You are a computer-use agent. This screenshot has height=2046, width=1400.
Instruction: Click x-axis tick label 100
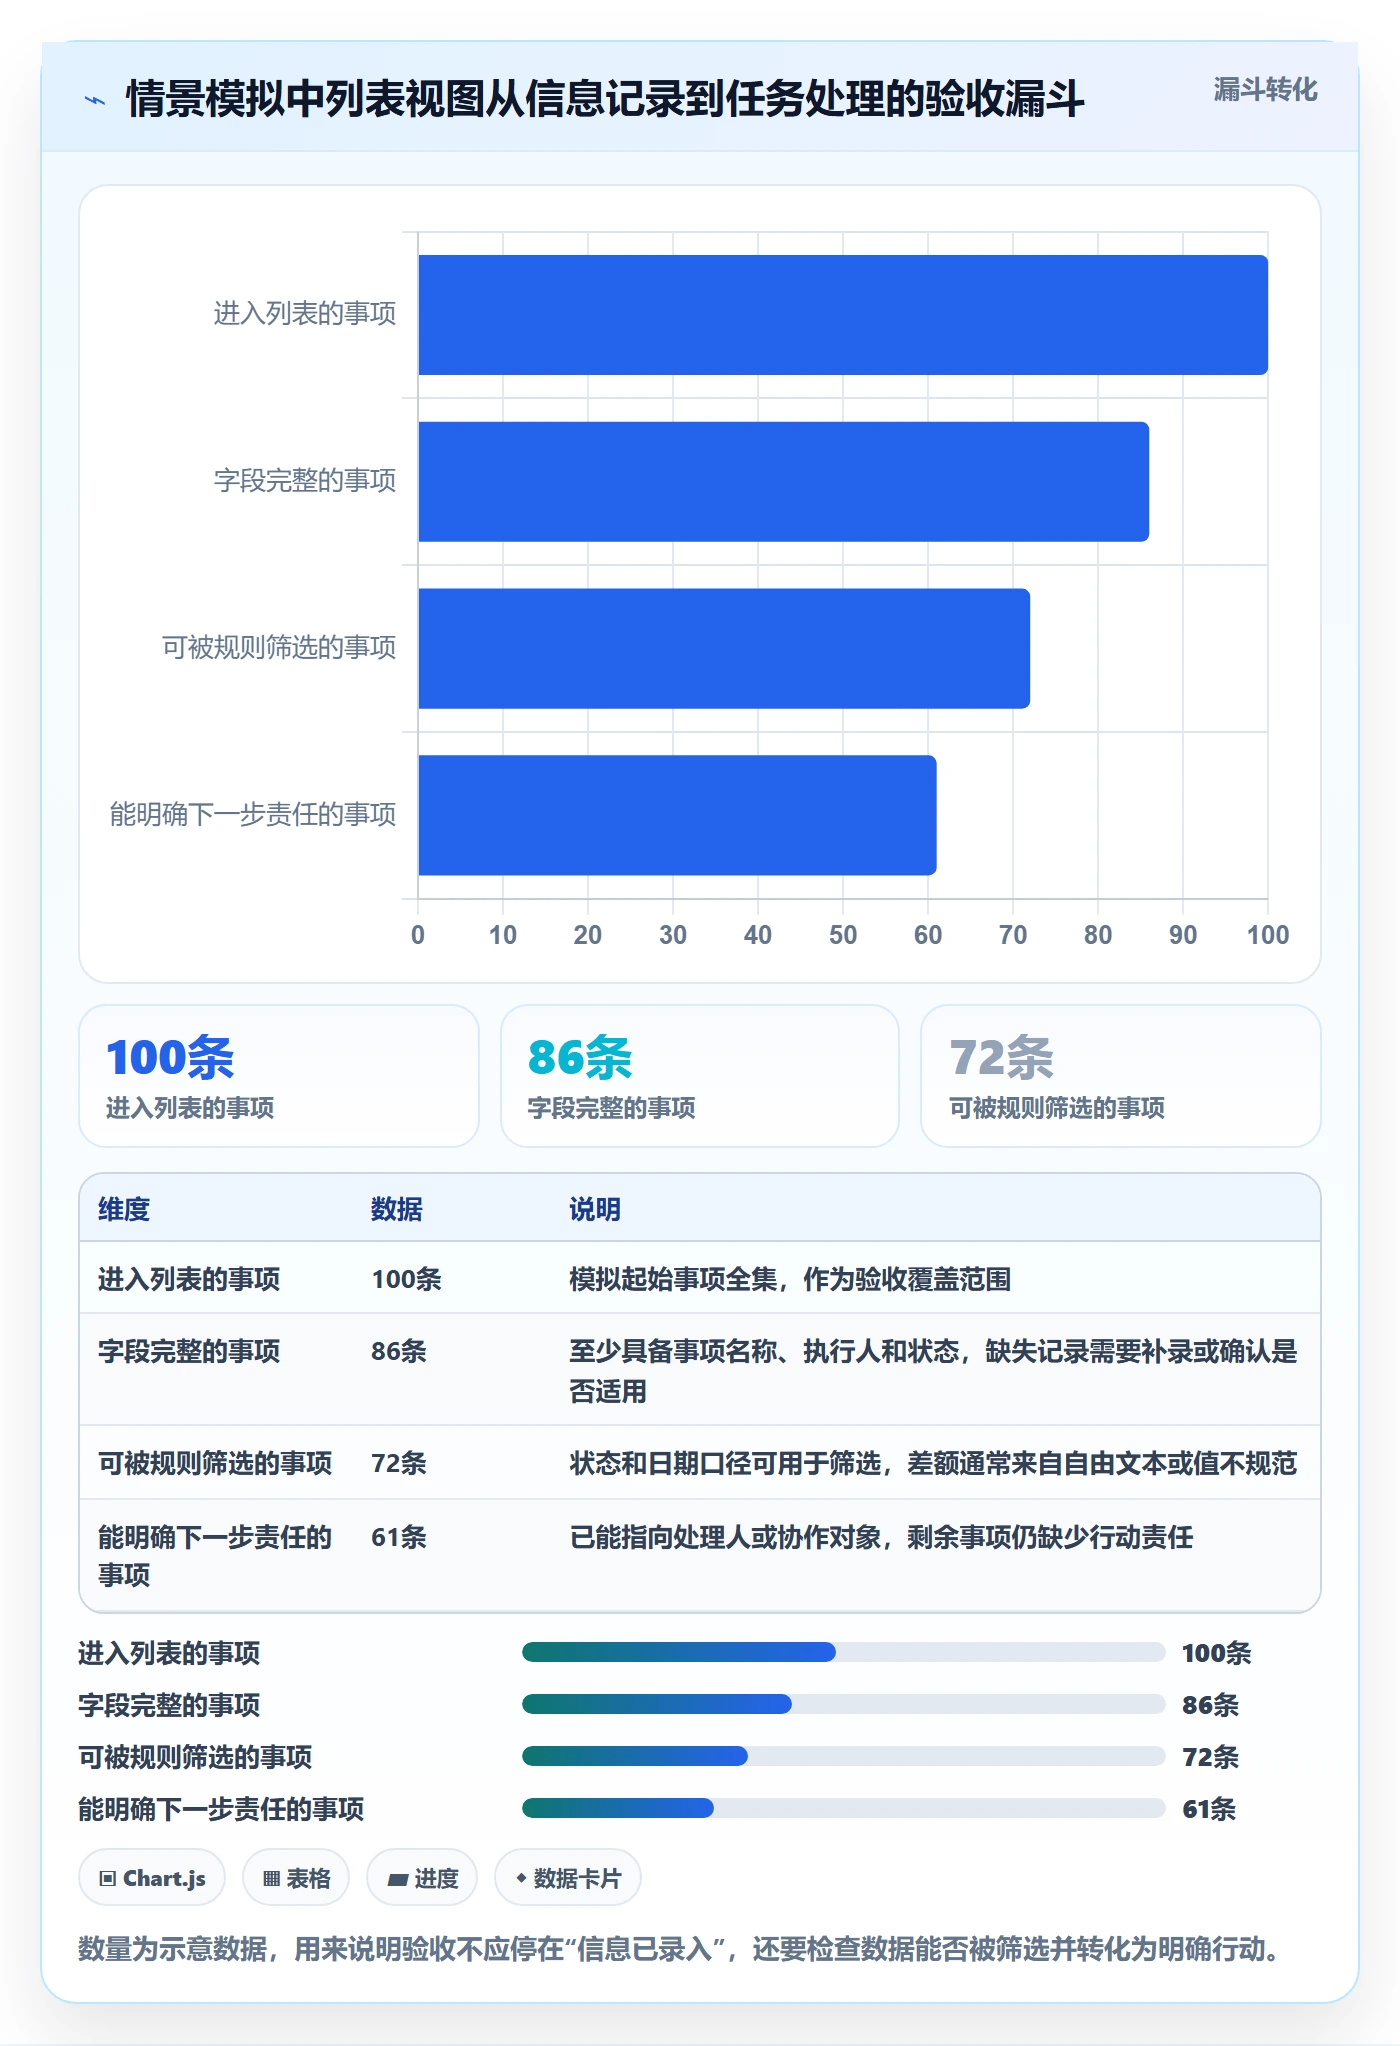click(x=1268, y=935)
